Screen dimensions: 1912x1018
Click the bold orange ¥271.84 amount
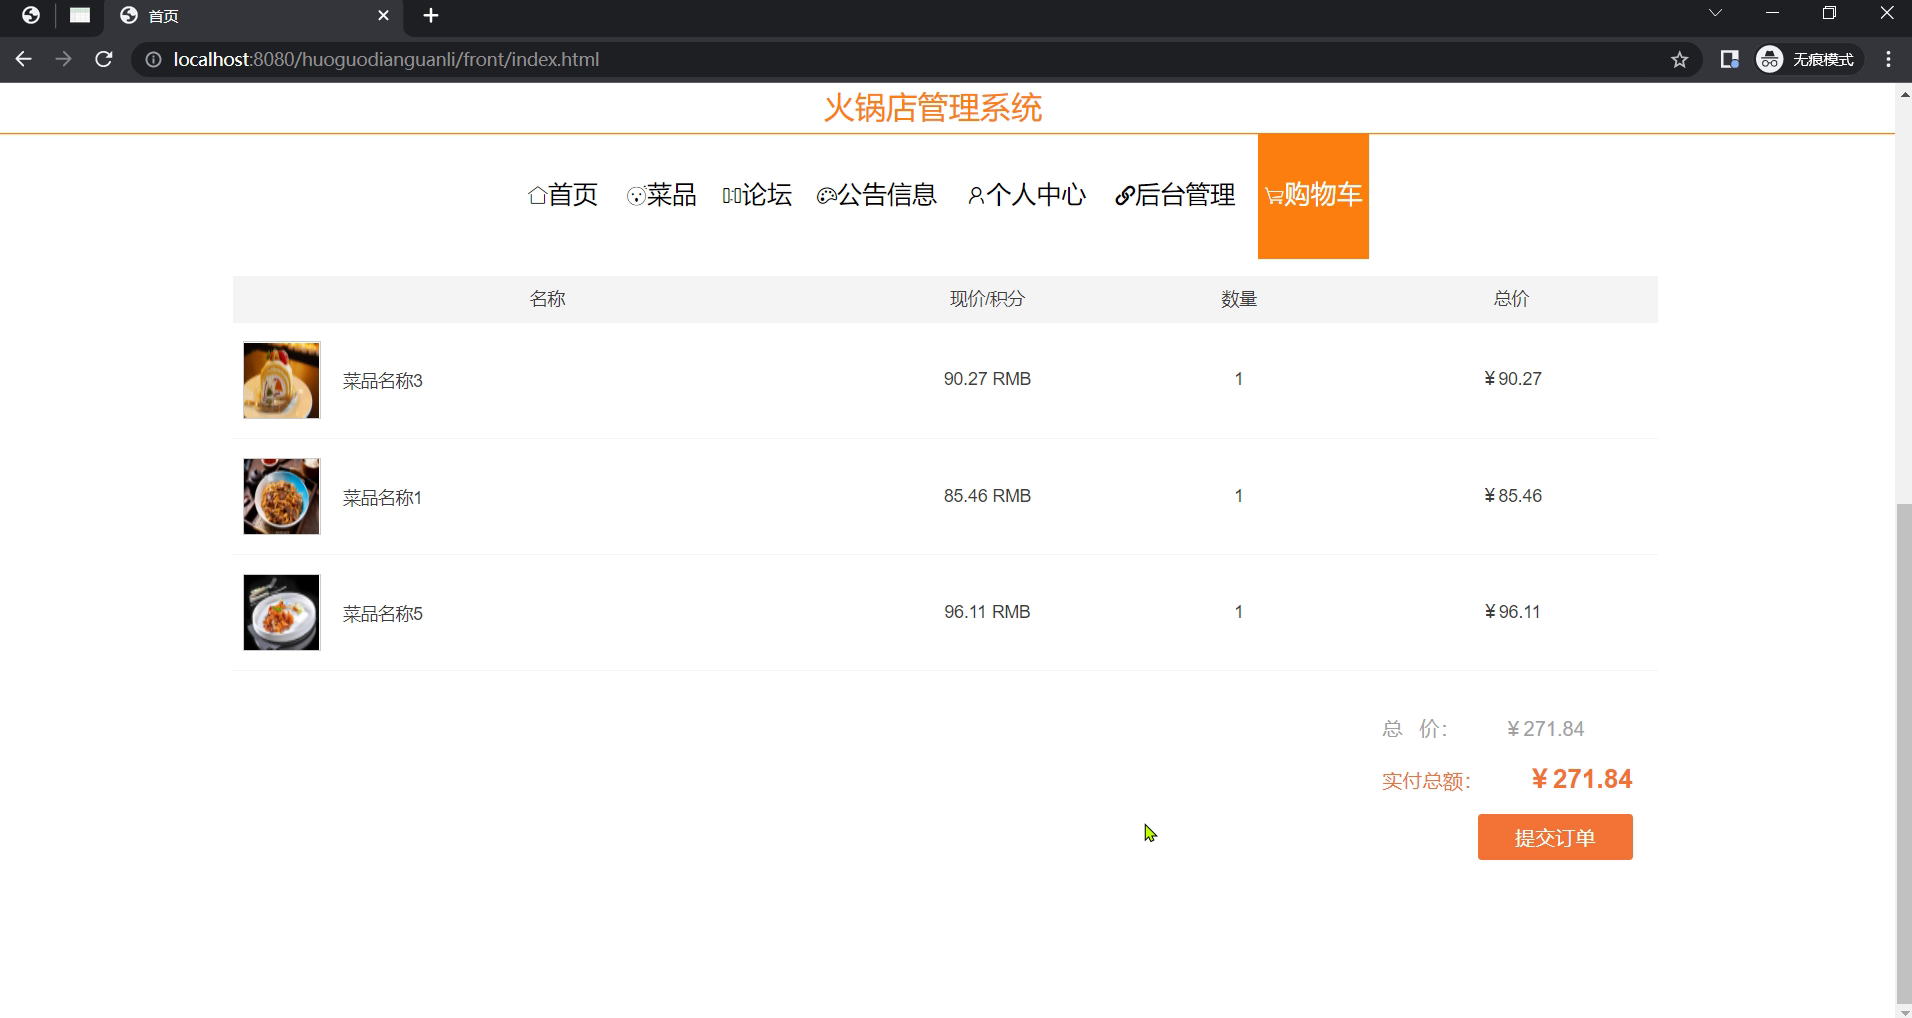(x=1581, y=779)
